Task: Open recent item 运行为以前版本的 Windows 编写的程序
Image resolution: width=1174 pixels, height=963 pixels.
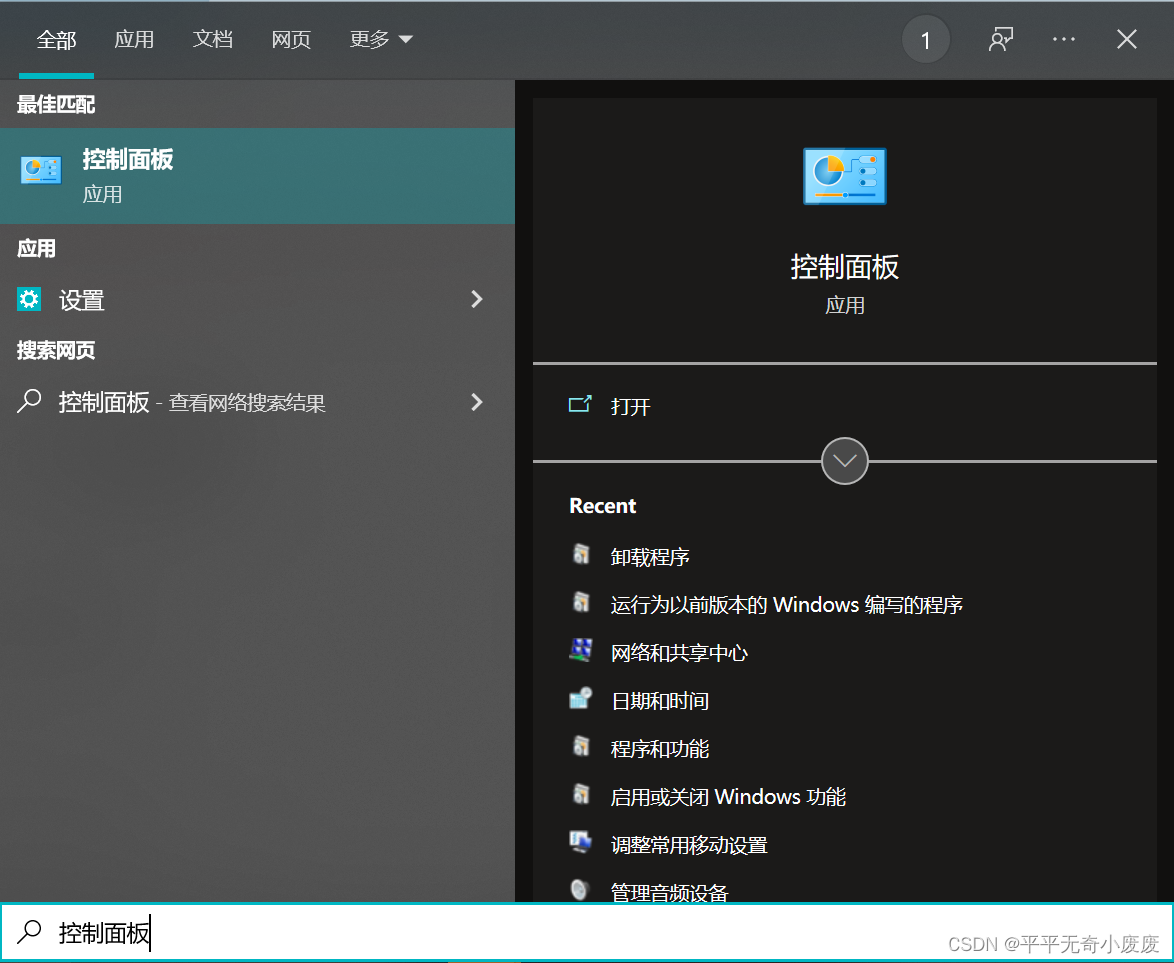Action: pyautogui.click(x=786, y=604)
